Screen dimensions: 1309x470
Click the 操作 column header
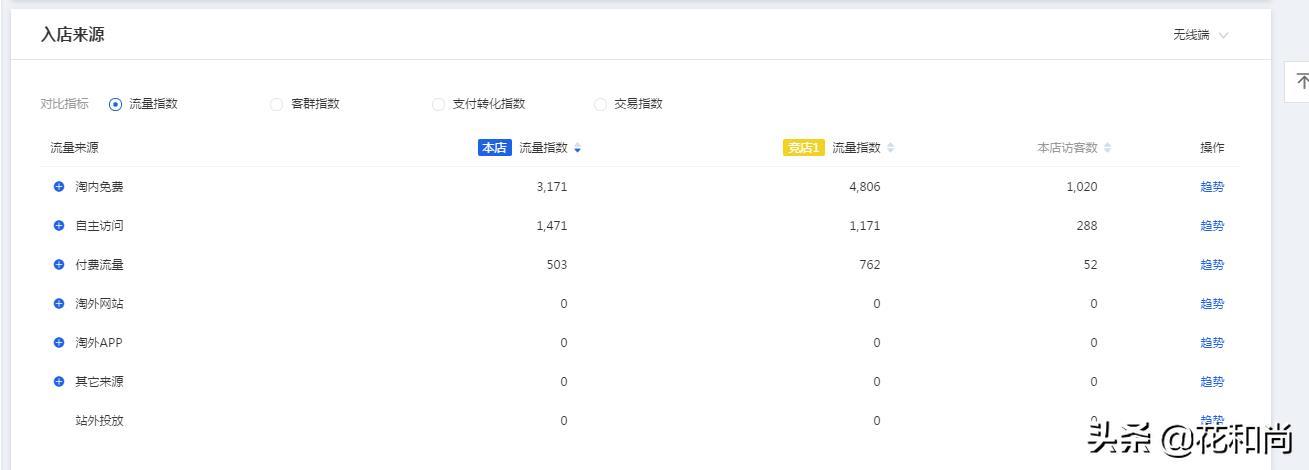(x=1212, y=148)
